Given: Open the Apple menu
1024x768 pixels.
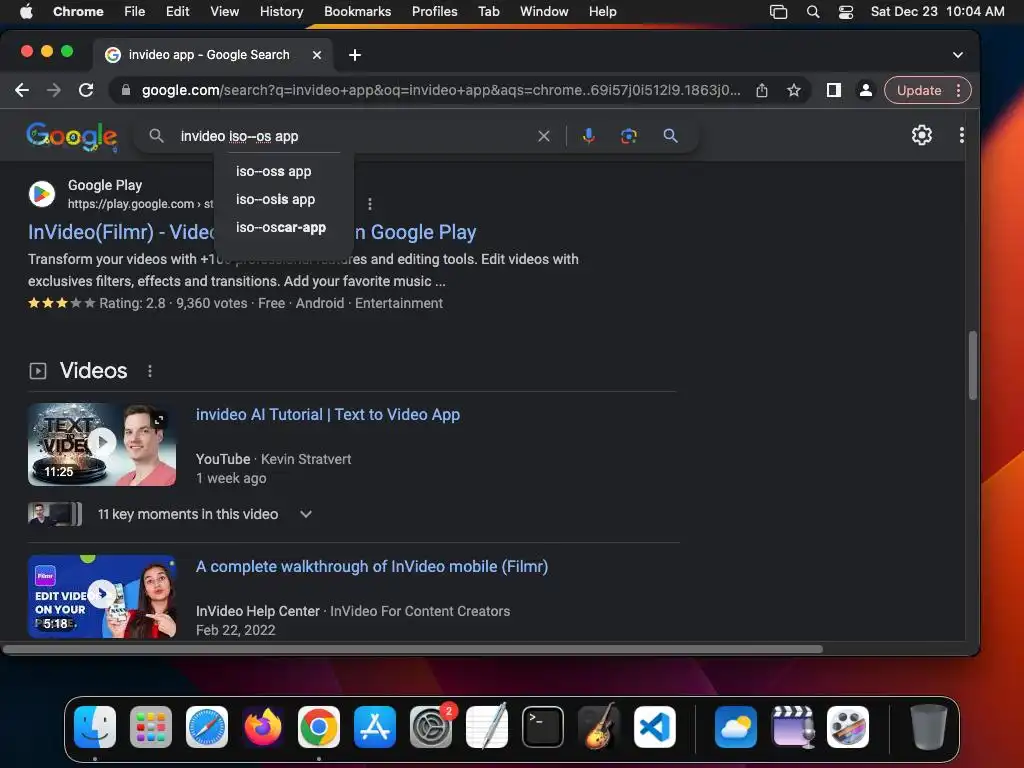Looking at the screenshot, I should (26, 11).
